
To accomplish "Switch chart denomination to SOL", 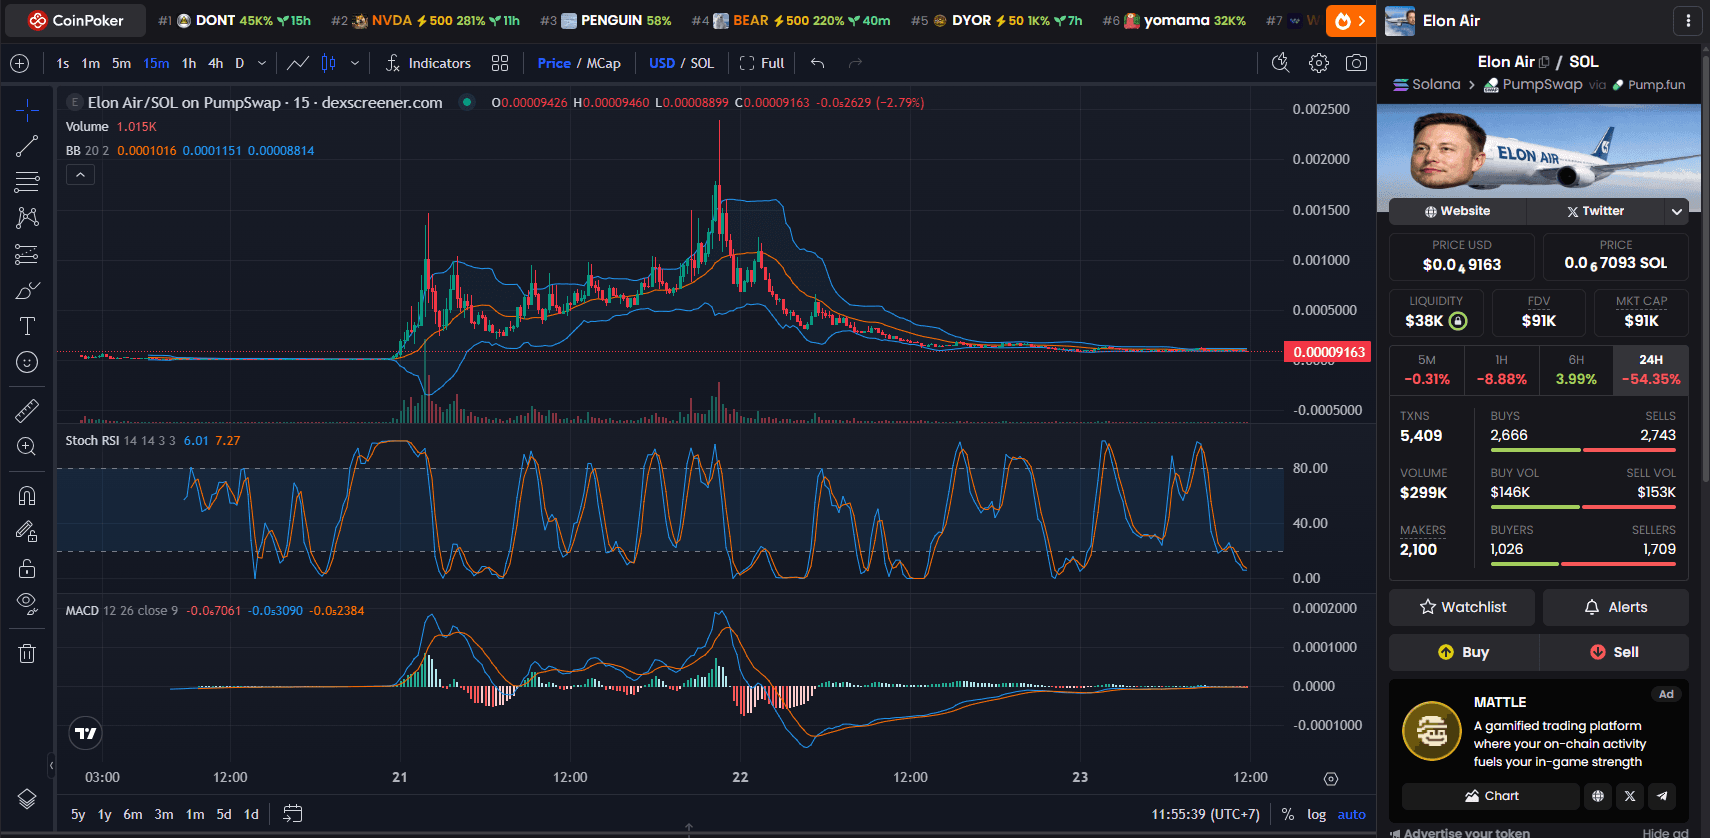I will [702, 63].
